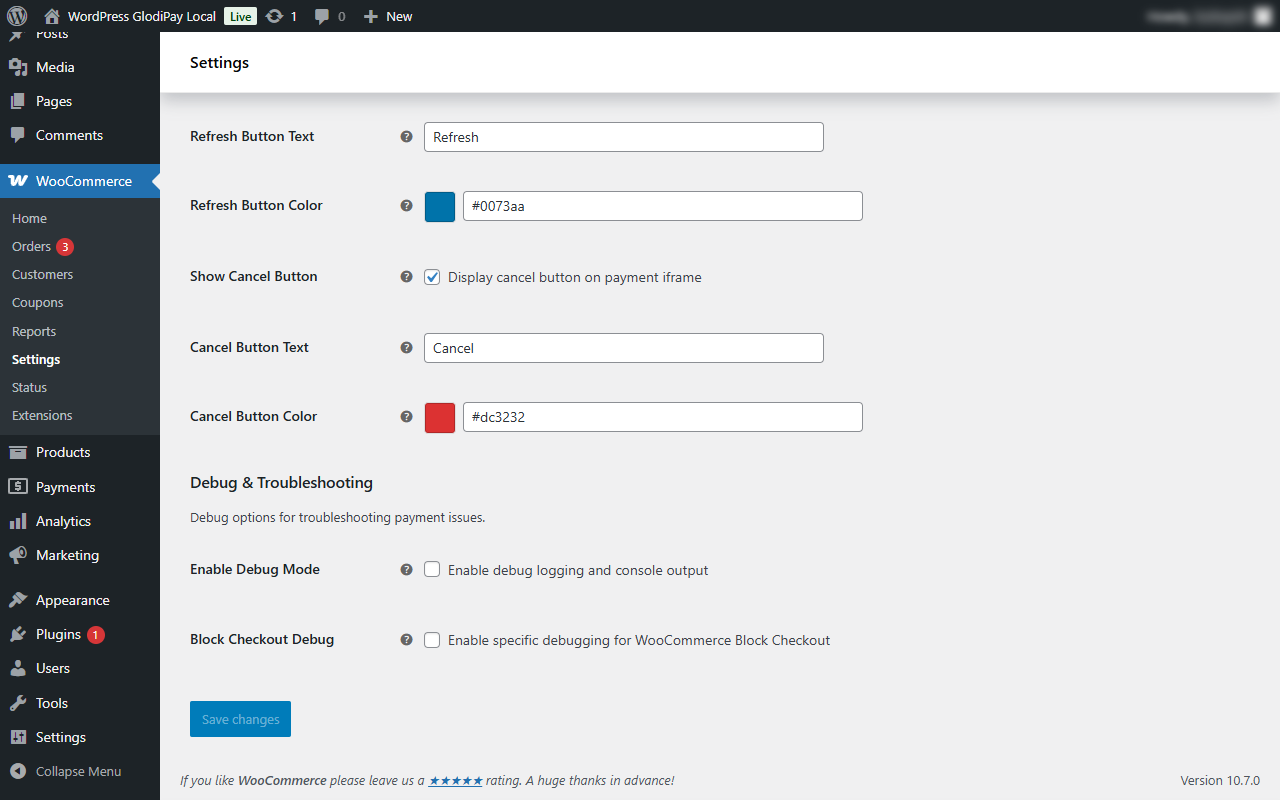Click help icon beside Show Cancel Button
The image size is (1280, 800).
406,277
